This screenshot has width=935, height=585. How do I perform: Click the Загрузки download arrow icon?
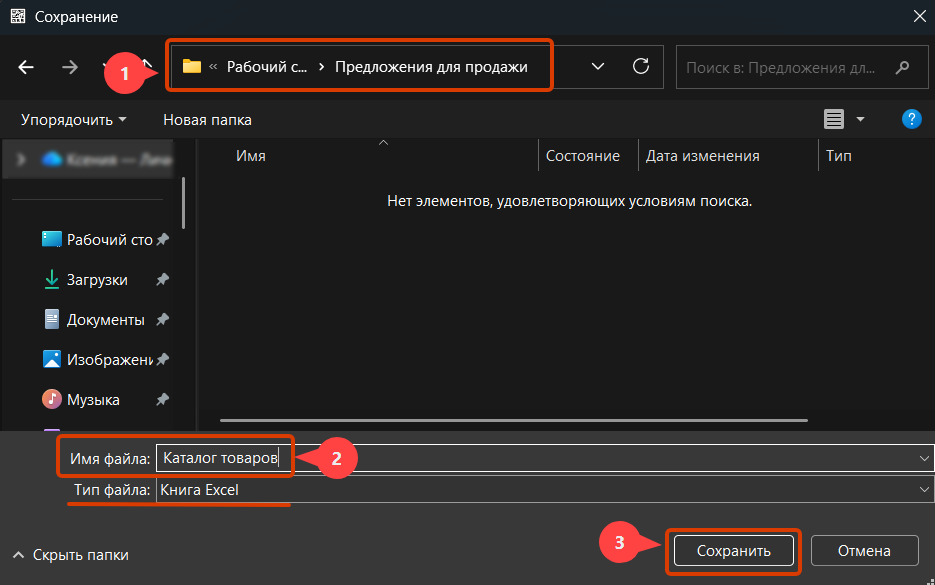click(52, 279)
